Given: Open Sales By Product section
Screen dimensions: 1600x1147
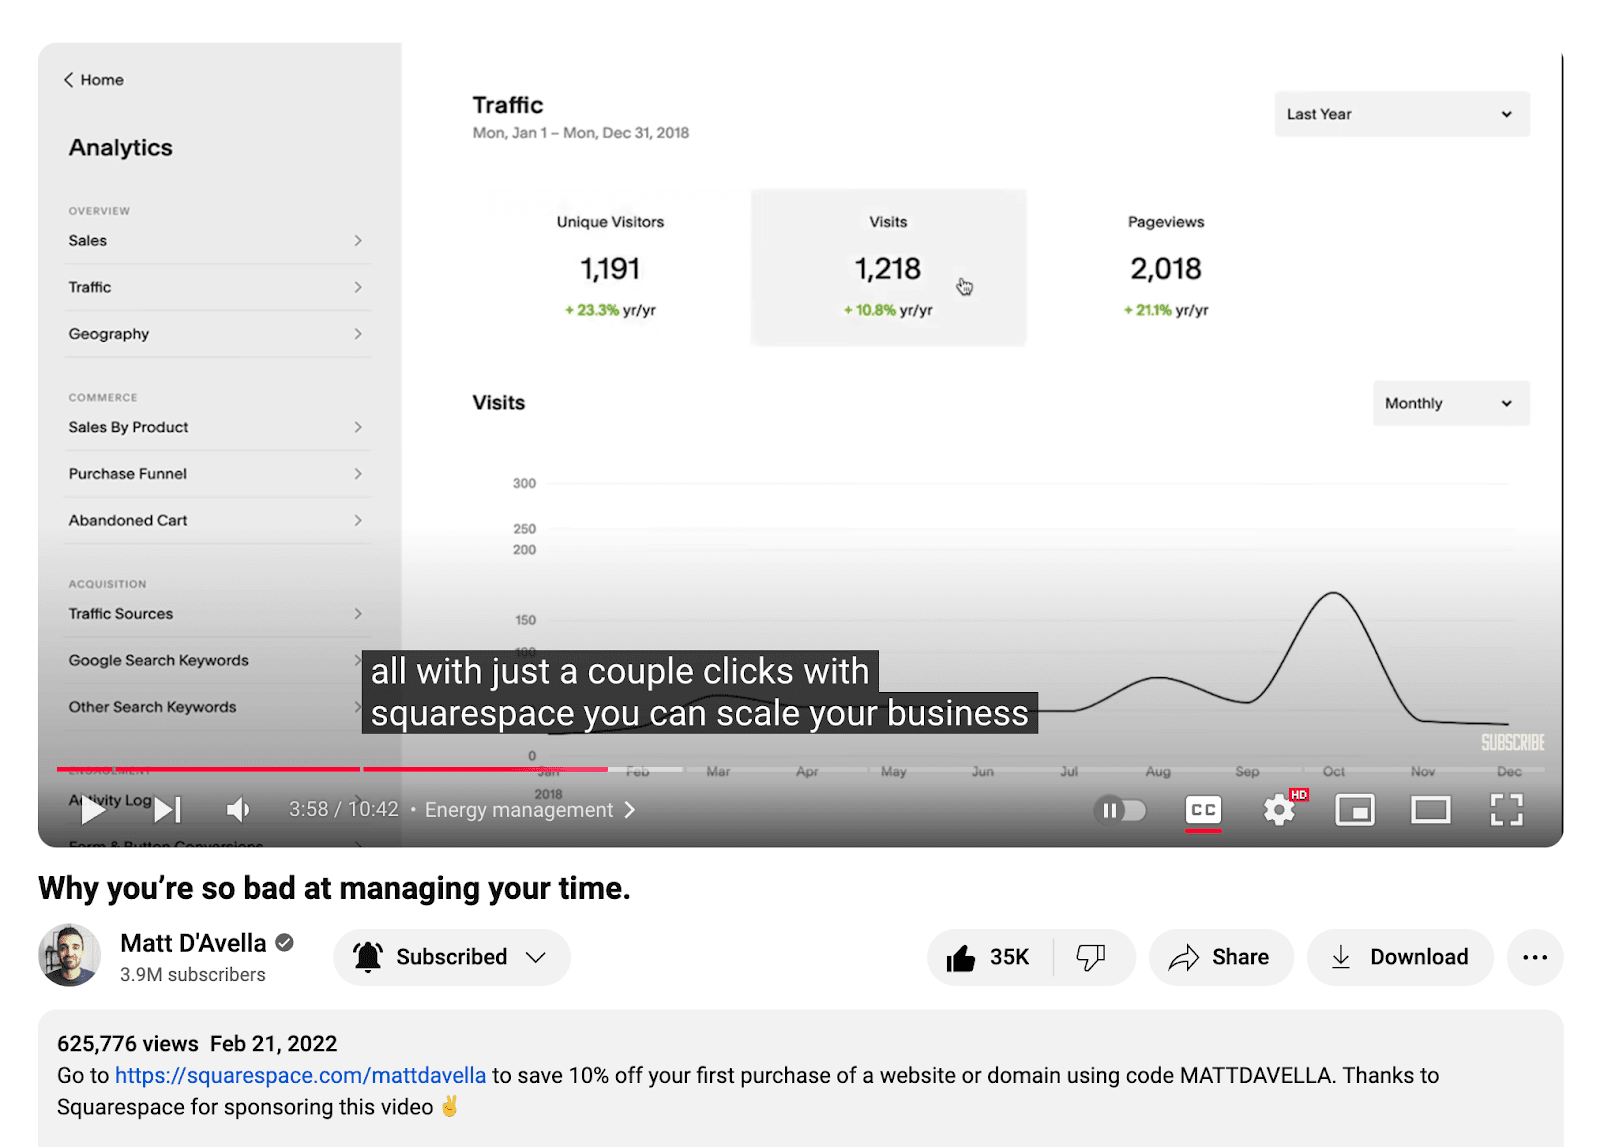Looking at the screenshot, I should 216,427.
